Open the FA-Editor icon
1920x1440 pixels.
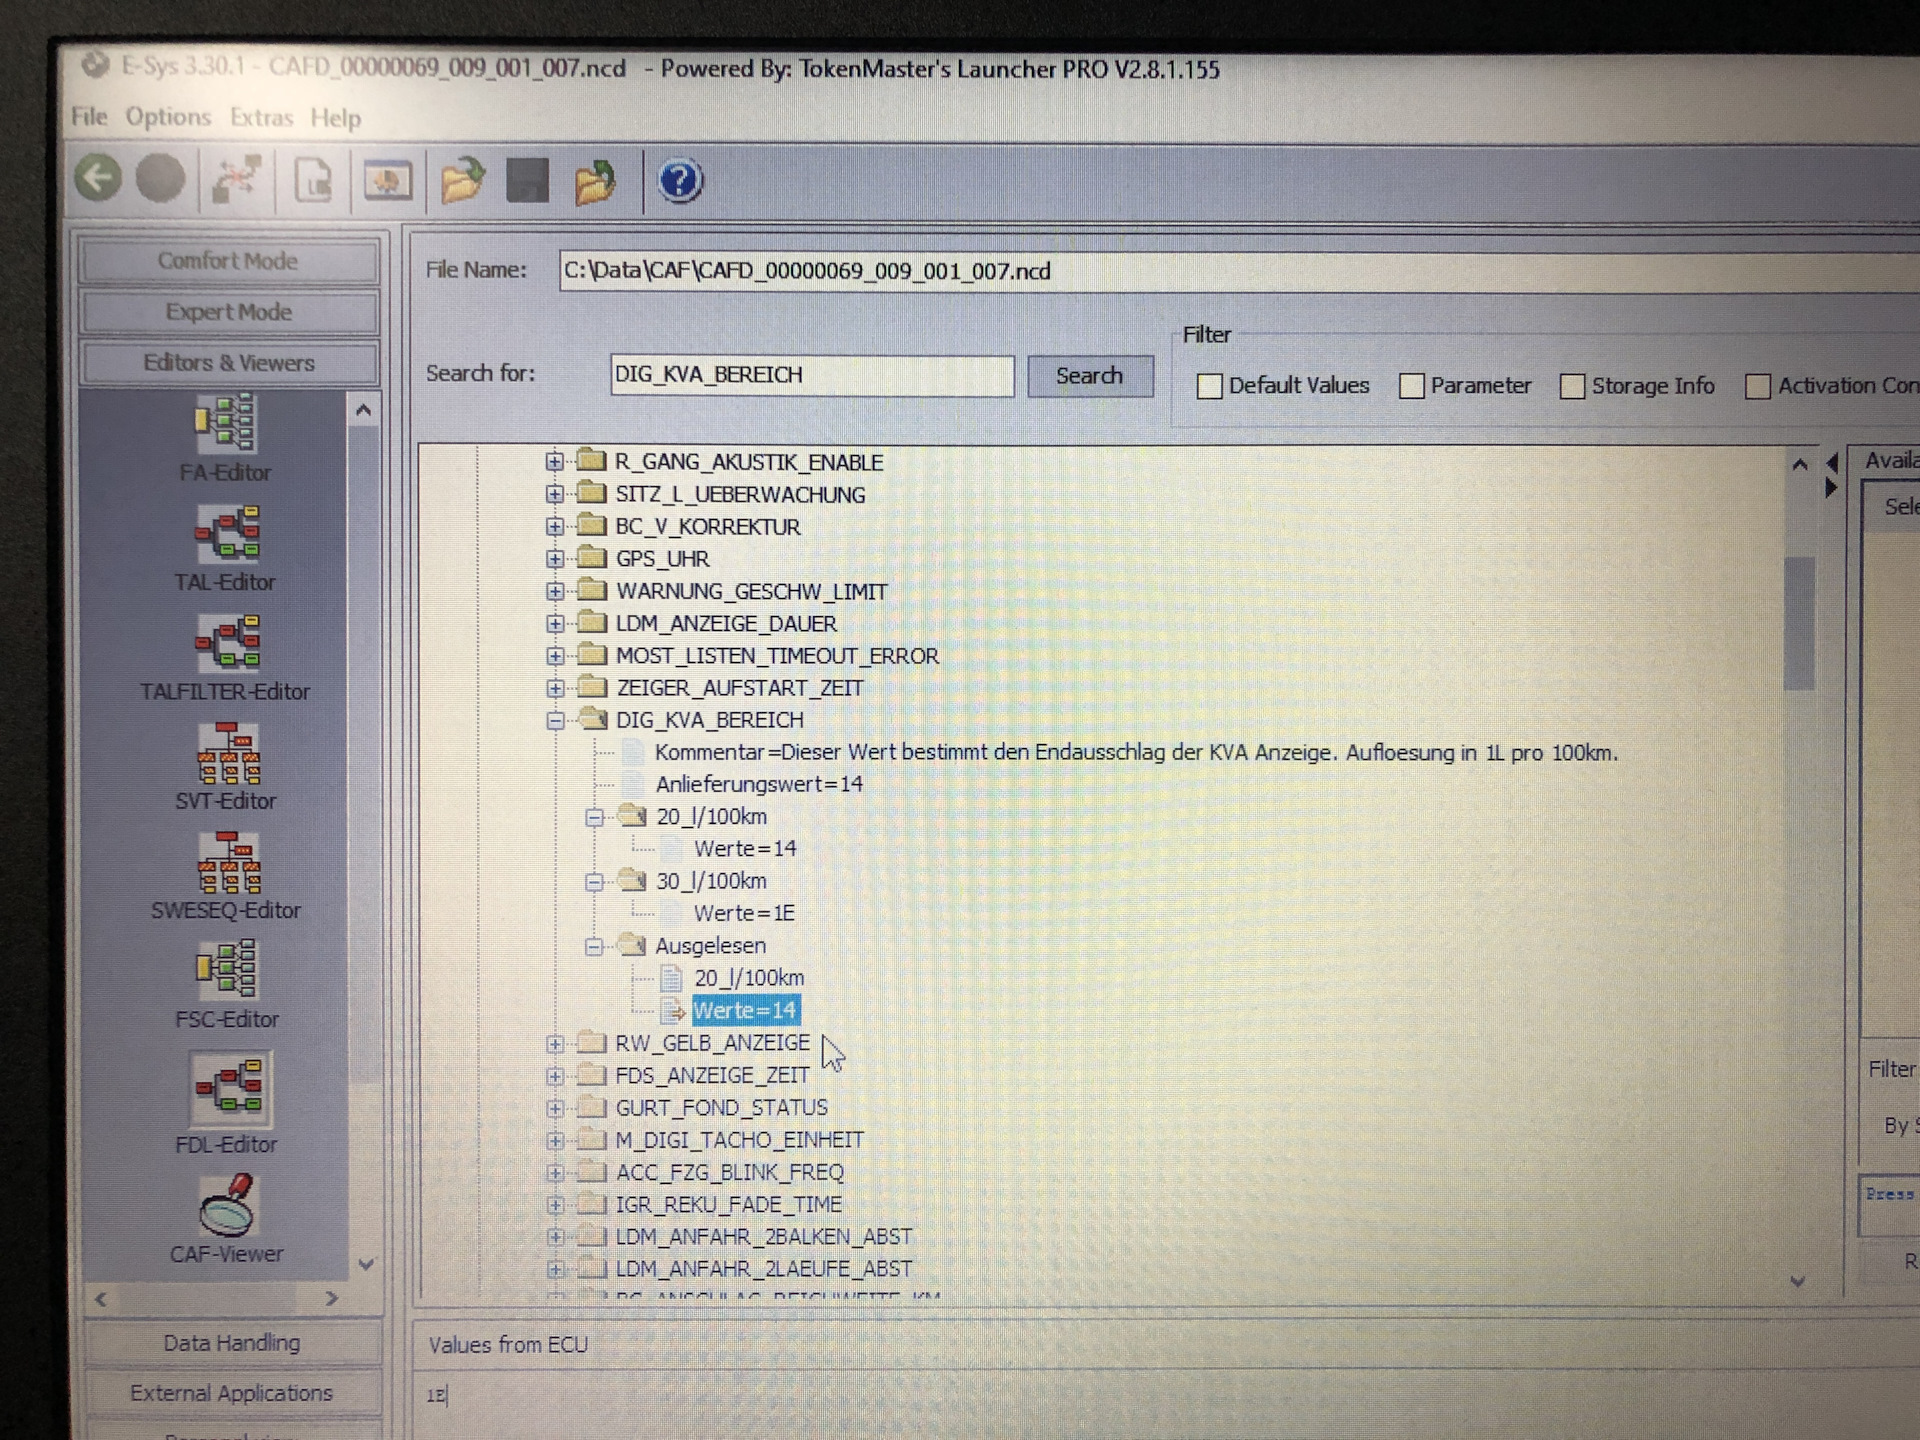point(225,424)
